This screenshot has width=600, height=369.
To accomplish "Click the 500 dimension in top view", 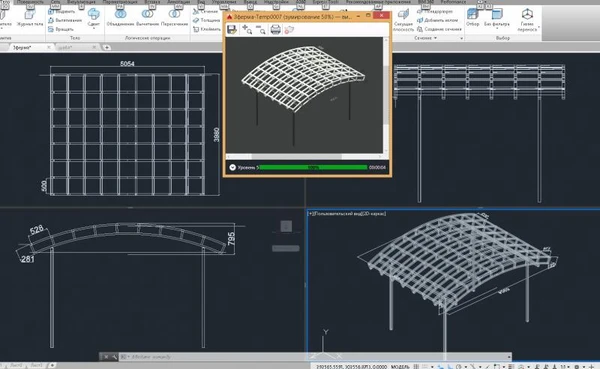I will [x=44, y=186].
